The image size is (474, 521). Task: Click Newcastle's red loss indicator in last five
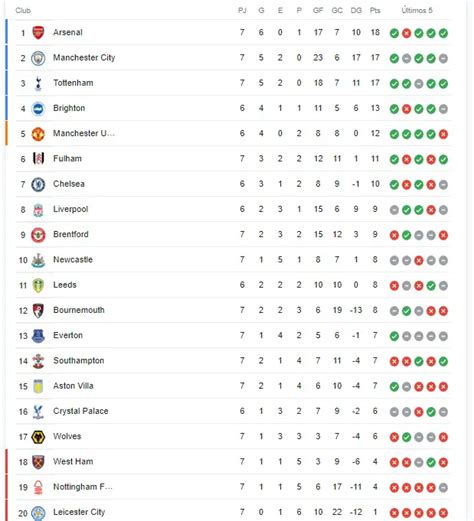(419, 260)
